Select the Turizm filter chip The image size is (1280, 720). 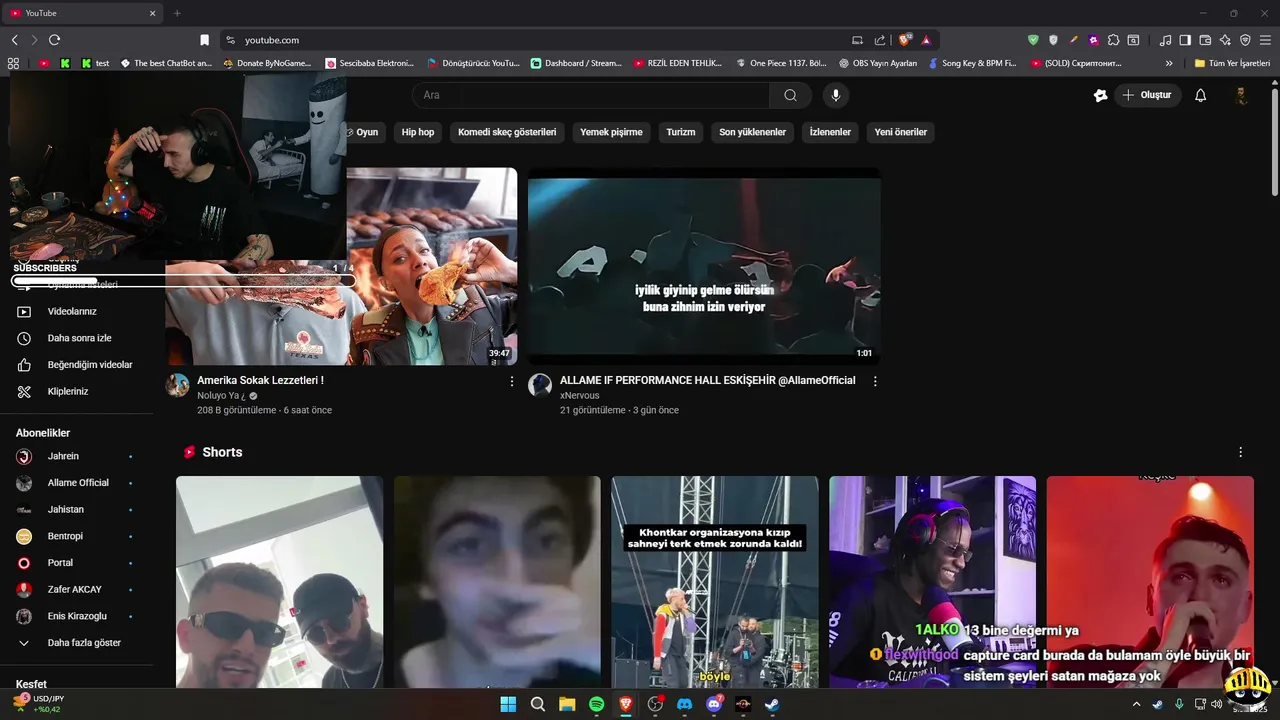click(681, 132)
